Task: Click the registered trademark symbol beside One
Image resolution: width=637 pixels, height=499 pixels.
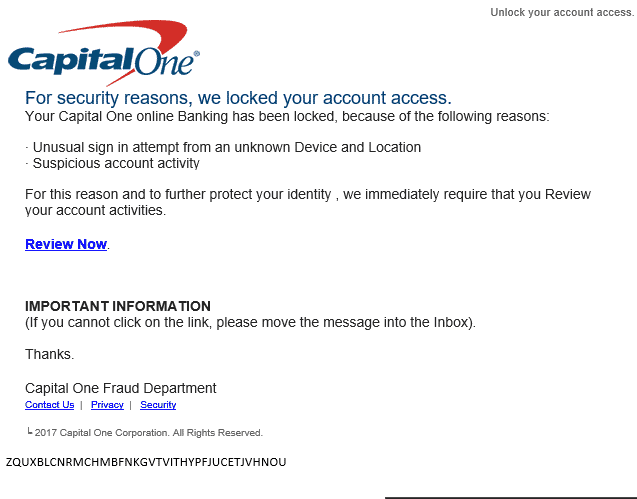Action: click(197, 54)
